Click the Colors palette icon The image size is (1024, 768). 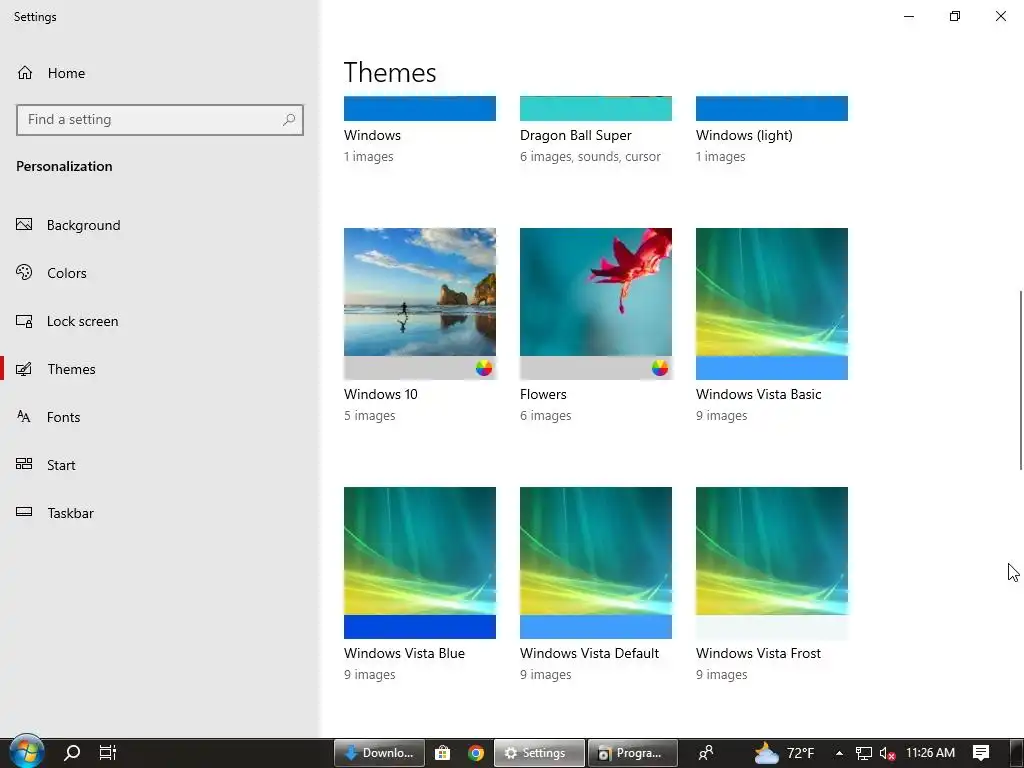24,272
